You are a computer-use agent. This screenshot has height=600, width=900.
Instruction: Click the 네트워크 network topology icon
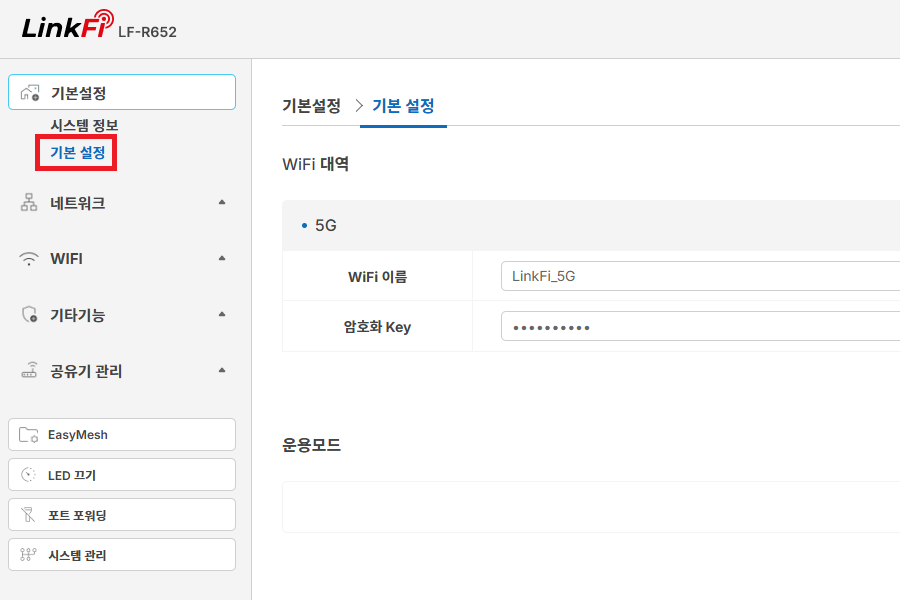pyautogui.click(x=29, y=202)
